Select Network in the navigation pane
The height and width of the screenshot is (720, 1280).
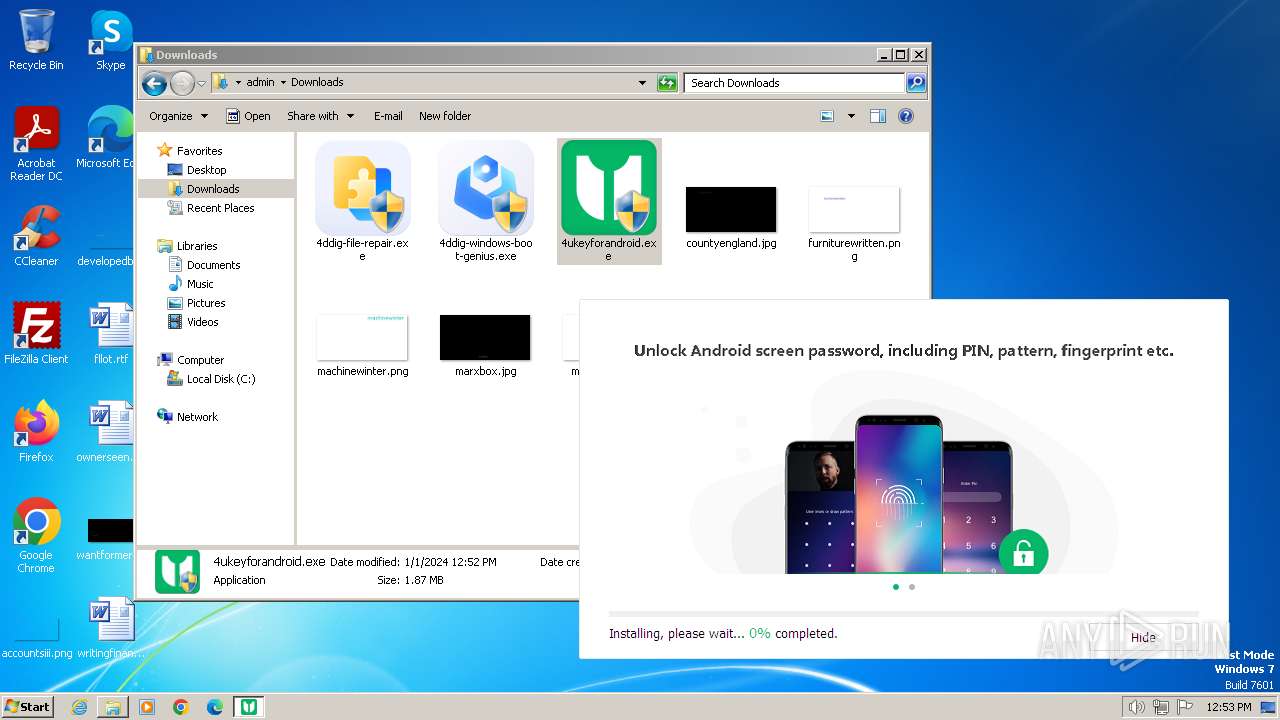tap(197, 417)
